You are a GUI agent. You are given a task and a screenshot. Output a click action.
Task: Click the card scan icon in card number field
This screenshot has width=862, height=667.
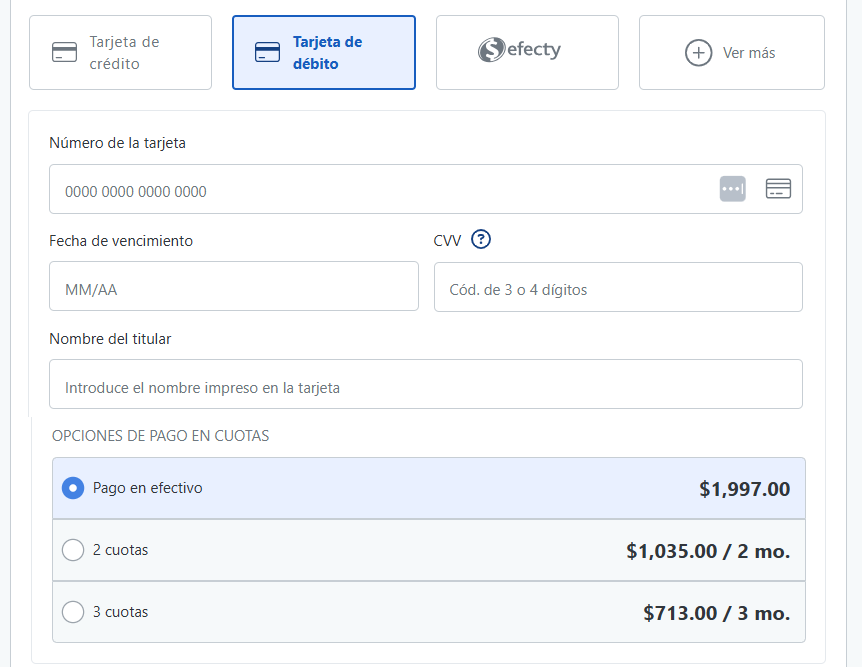(x=778, y=189)
